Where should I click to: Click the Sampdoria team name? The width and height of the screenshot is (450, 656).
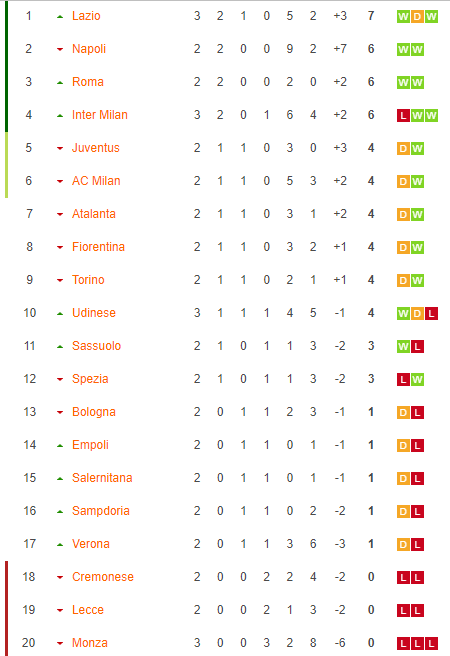[101, 511]
